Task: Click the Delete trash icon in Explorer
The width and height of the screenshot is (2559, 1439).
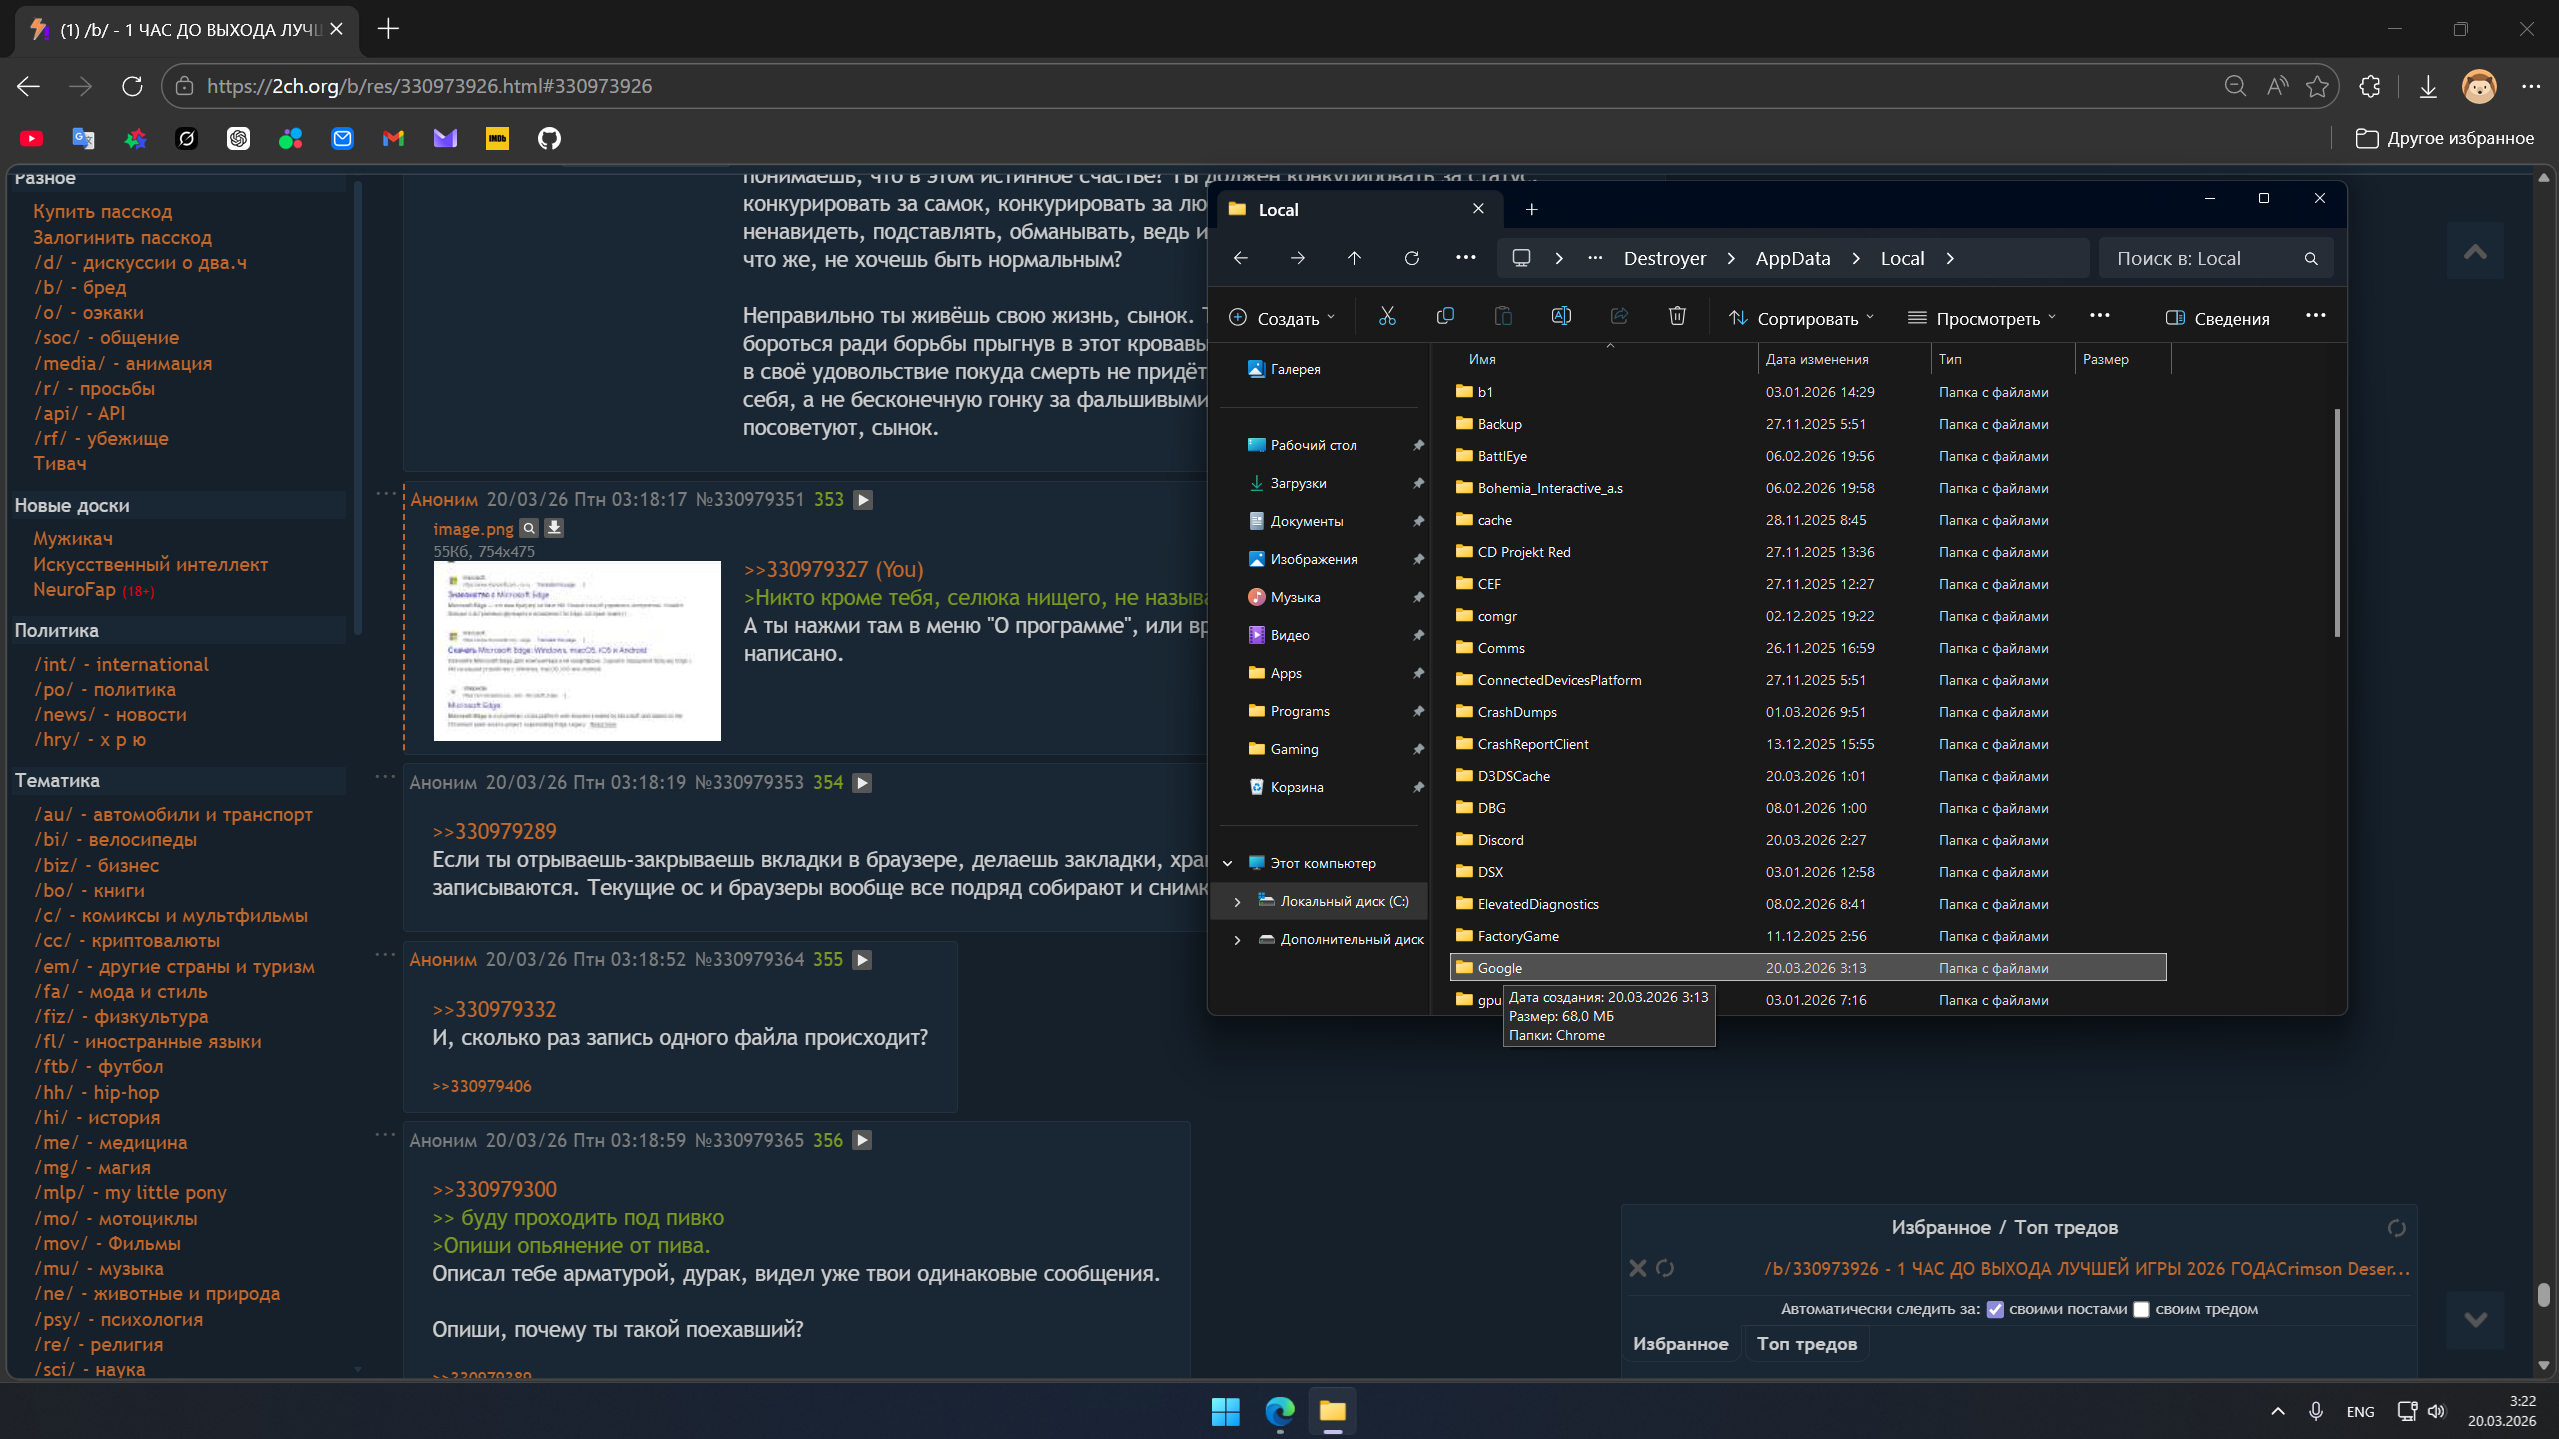Action: [x=1677, y=317]
